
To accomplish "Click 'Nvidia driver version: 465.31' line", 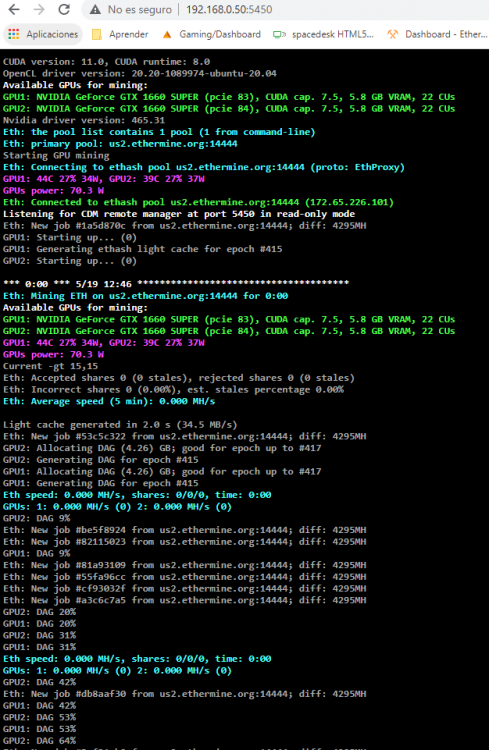I will (84, 121).
